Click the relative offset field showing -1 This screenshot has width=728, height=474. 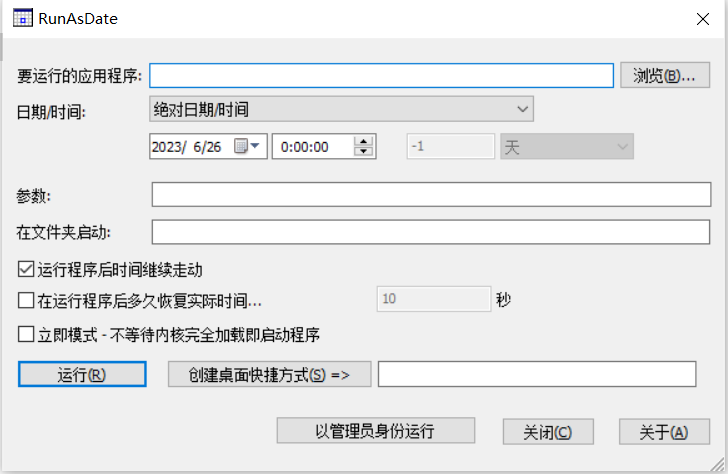[x=450, y=147]
